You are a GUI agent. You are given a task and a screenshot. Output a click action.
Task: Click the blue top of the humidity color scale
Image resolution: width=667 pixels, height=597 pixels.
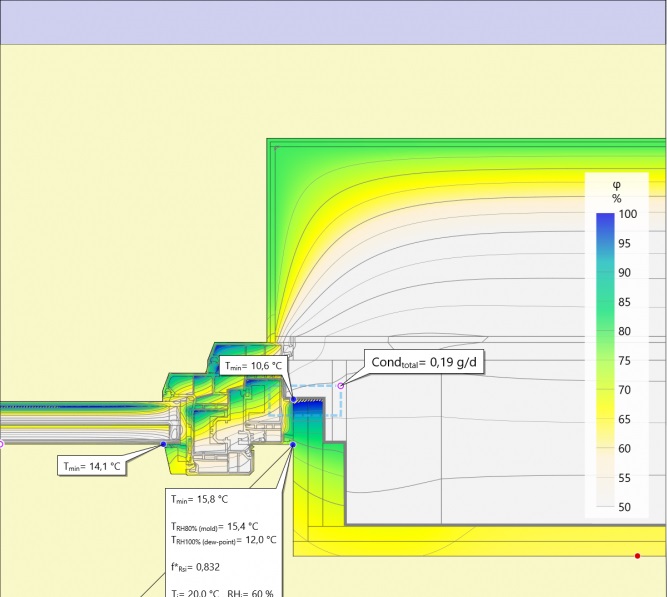coord(604,220)
